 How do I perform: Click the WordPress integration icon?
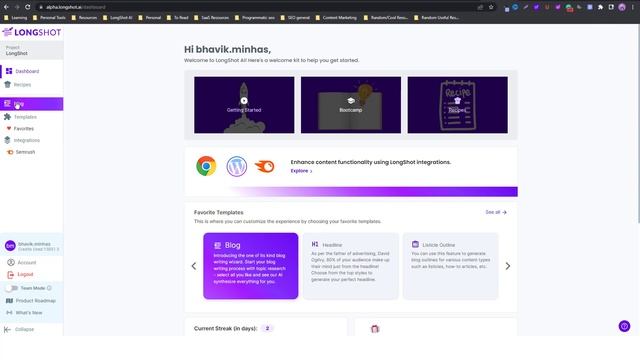(237, 166)
